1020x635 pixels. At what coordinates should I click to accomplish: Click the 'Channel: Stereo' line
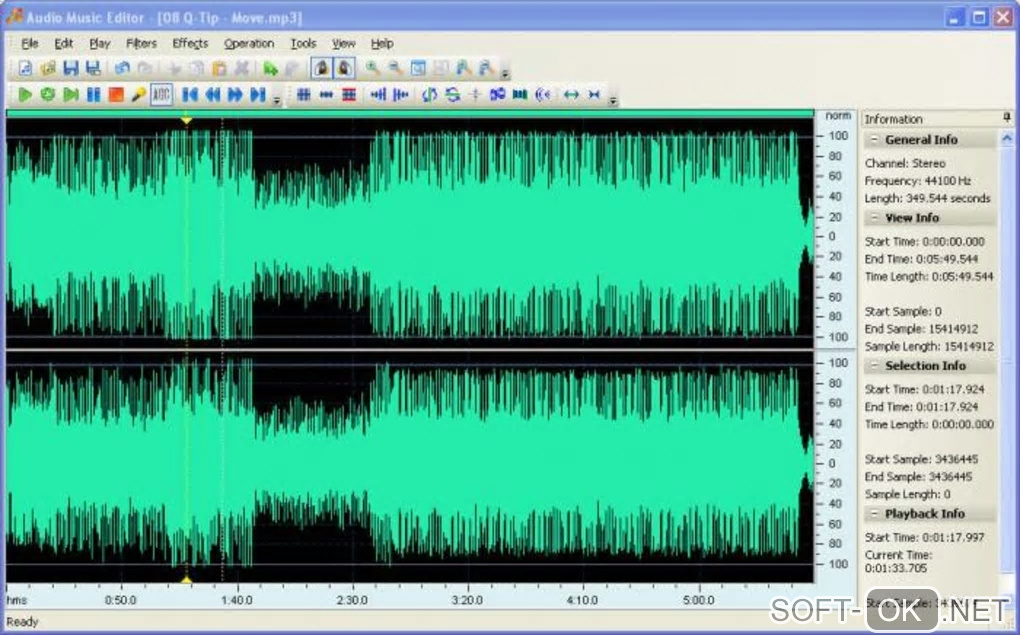[x=905, y=163]
